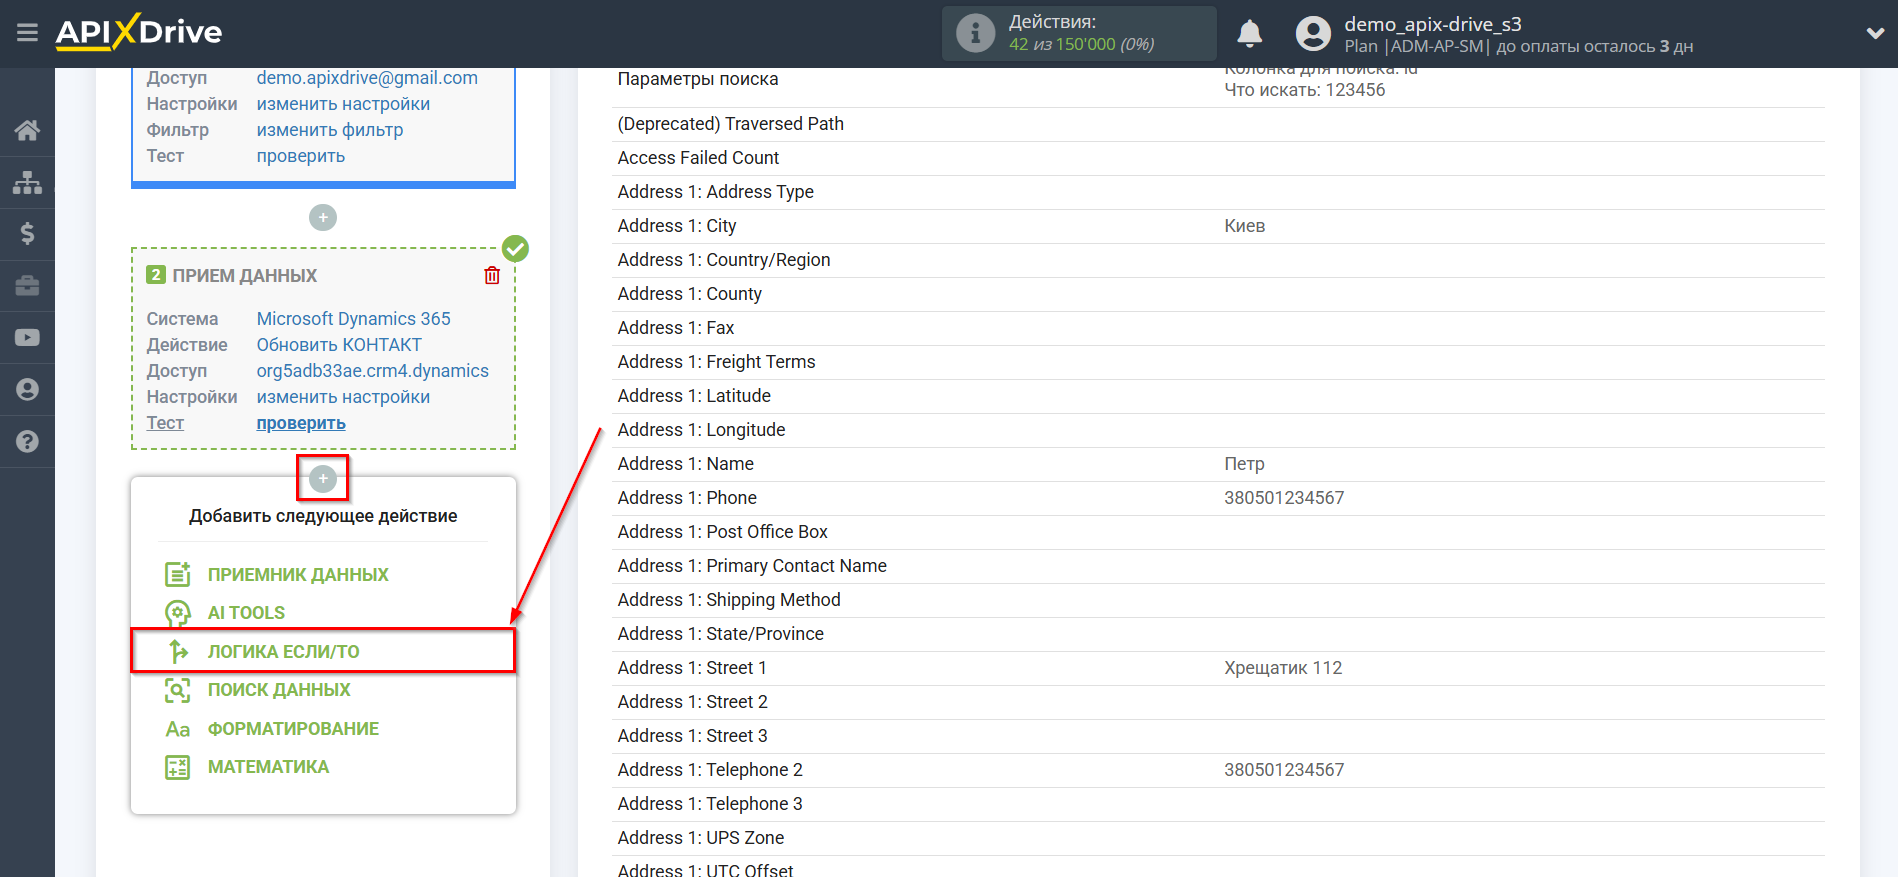1898x877 pixels.
Task: Click the Действия counter panel
Action: 1079,33
